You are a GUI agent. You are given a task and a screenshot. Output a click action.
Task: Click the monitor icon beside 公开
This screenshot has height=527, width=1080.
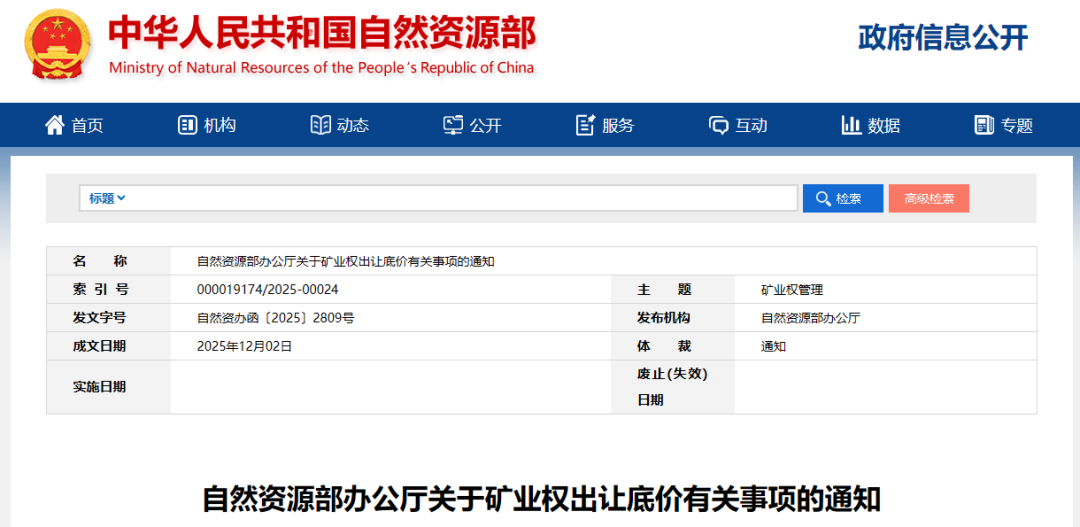(x=453, y=125)
